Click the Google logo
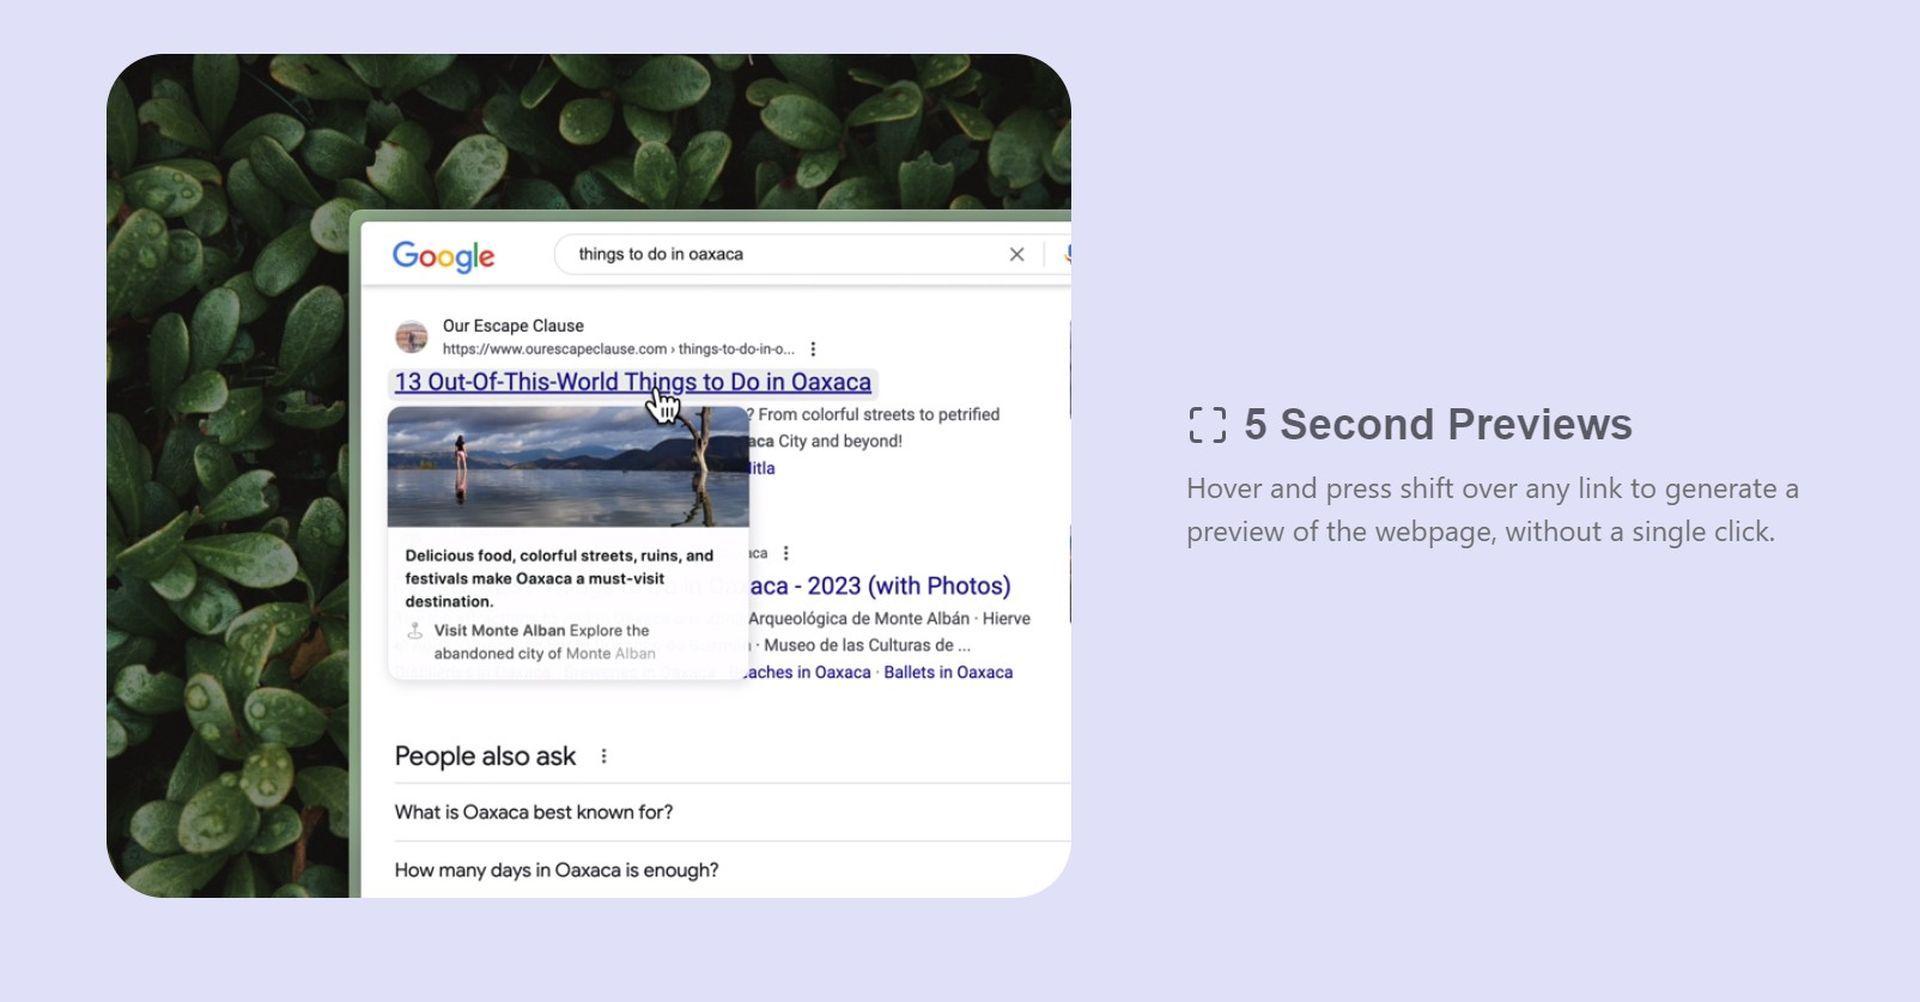 tap(443, 256)
